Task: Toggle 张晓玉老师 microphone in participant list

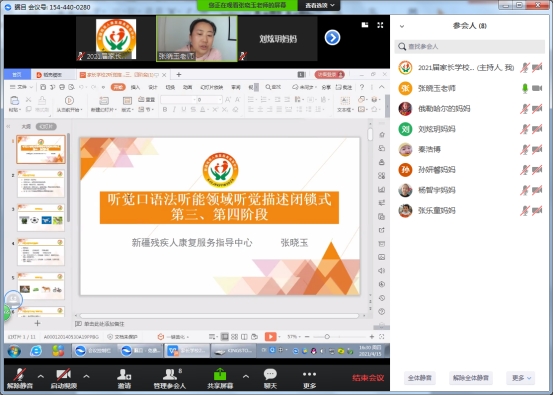Action: (x=525, y=88)
